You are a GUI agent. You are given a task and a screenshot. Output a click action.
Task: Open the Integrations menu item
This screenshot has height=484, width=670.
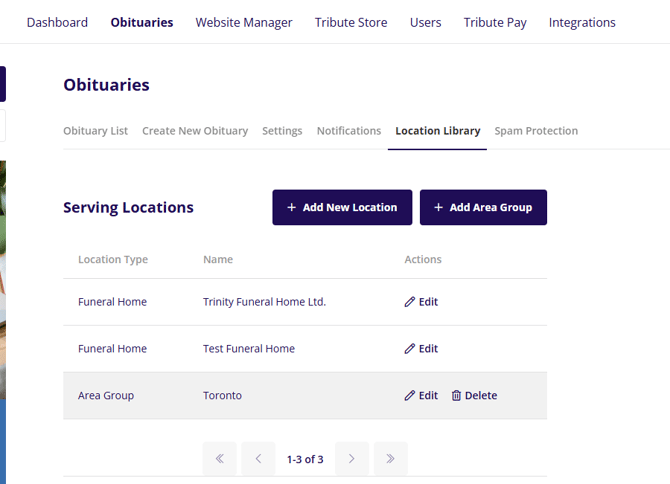click(582, 22)
